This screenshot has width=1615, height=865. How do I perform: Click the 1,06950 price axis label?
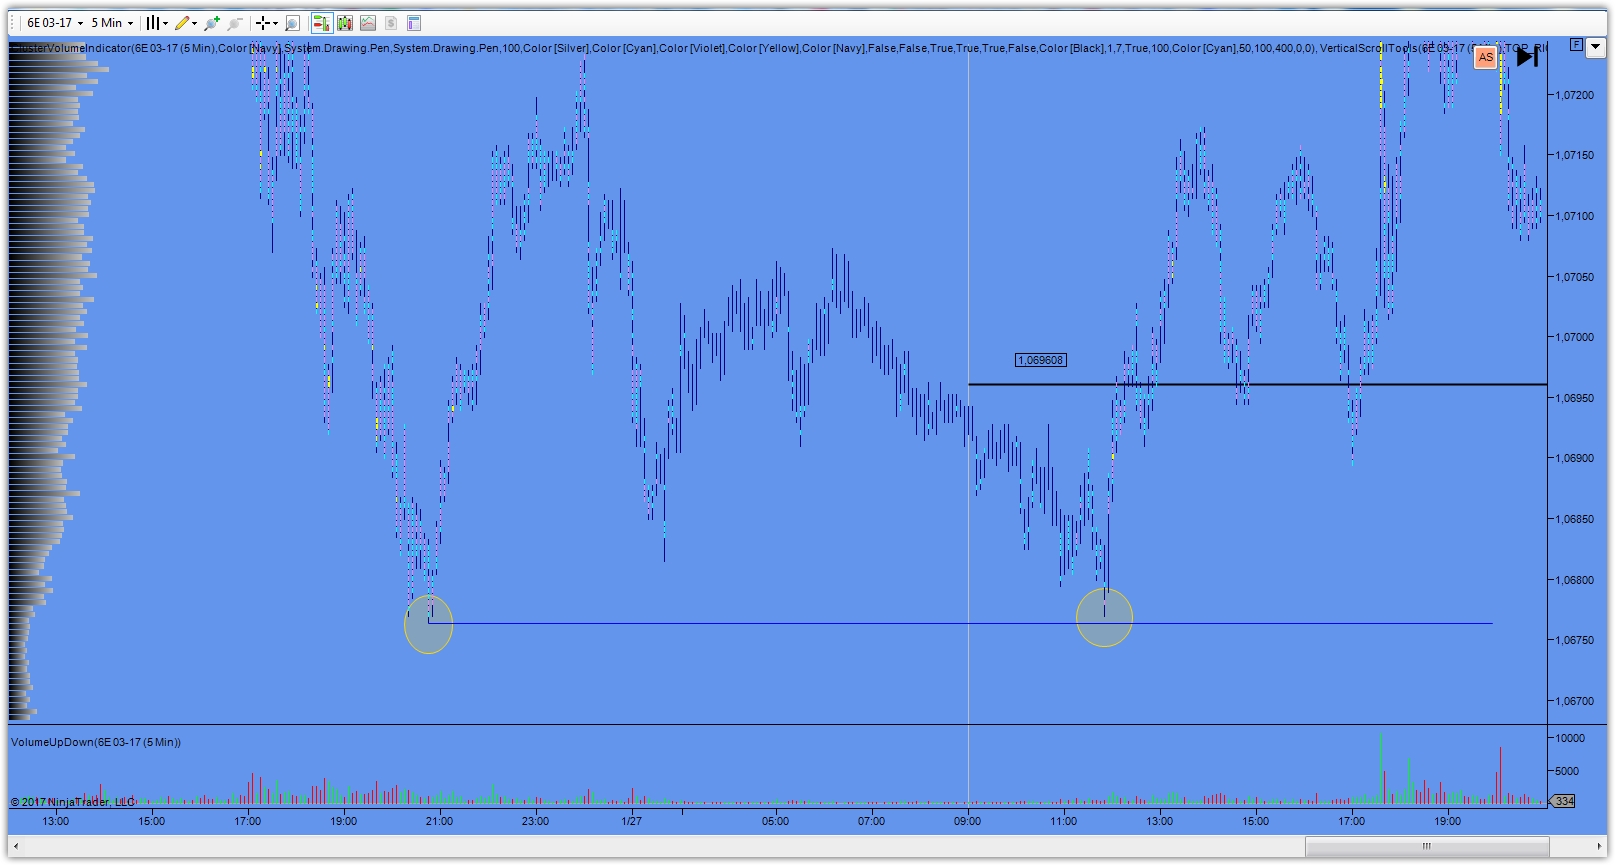click(1573, 398)
